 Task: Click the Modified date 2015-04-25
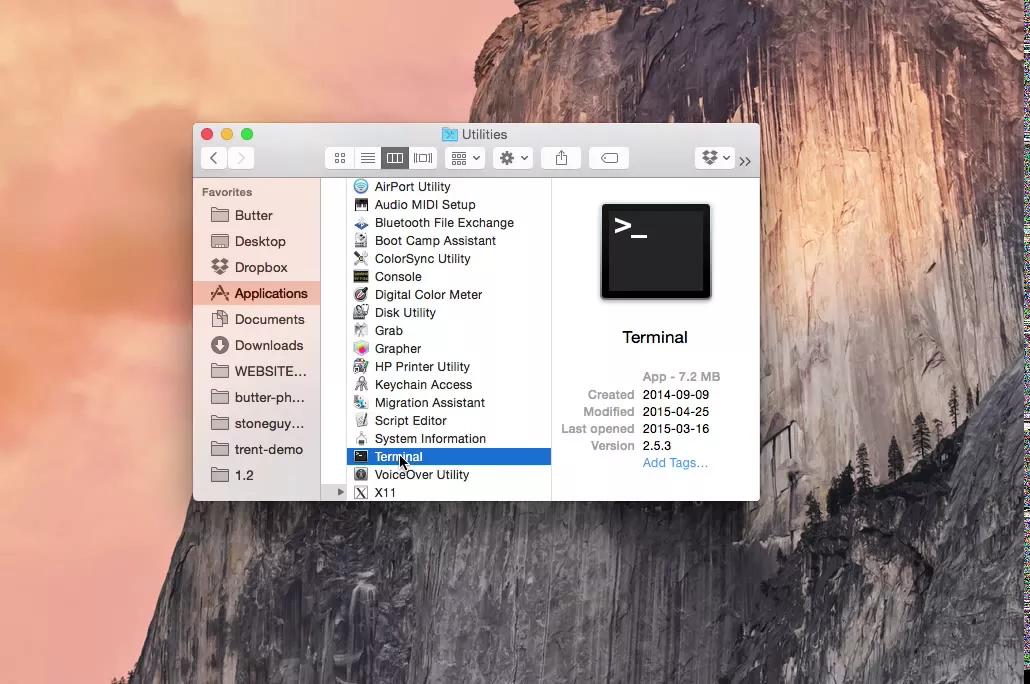pos(676,411)
